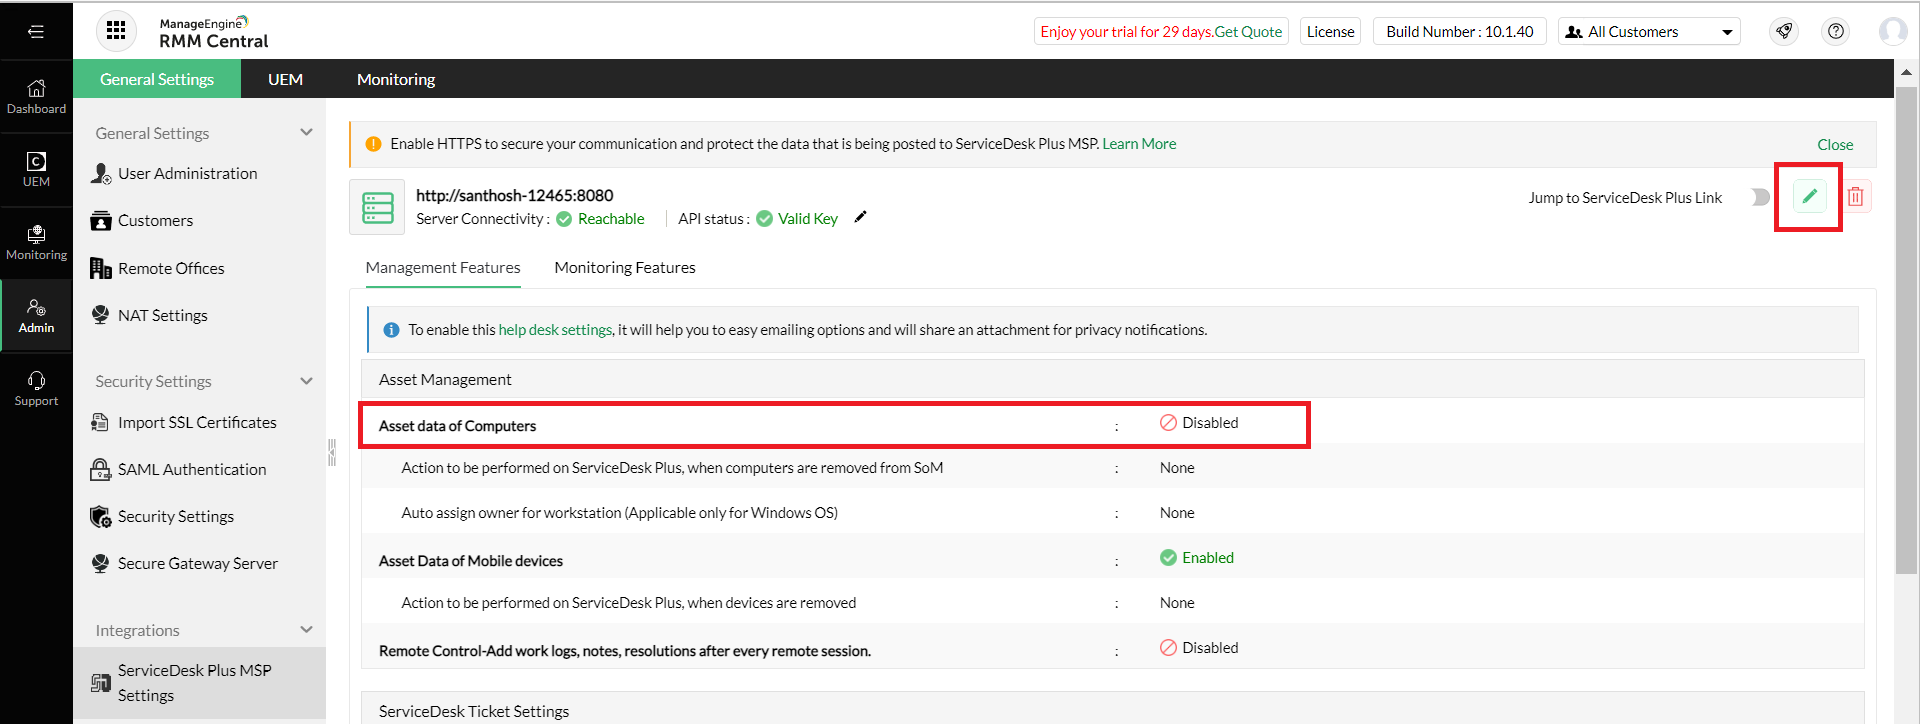This screenshot has height=724, width=1920.
Task: Switch to the Monitoring Features tab
Action: (x=625, y=268)
